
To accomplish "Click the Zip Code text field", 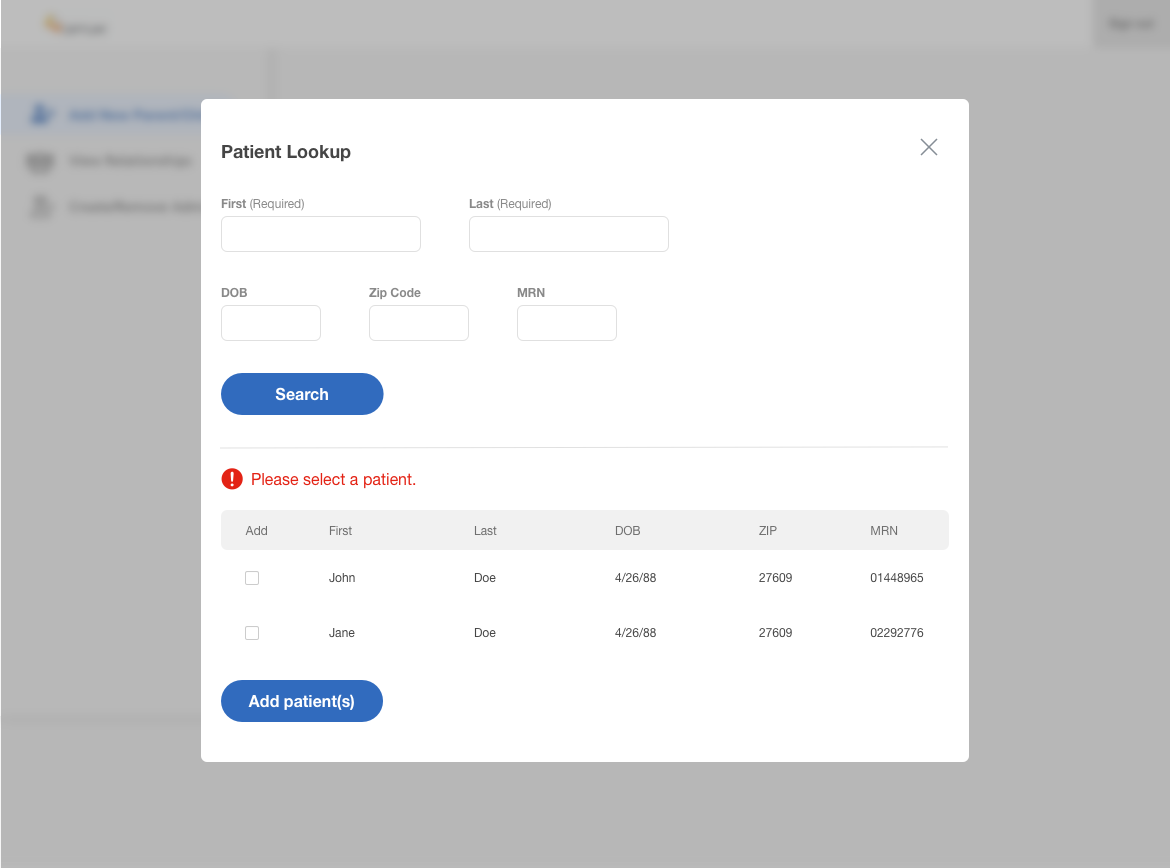I will (418, 323).
